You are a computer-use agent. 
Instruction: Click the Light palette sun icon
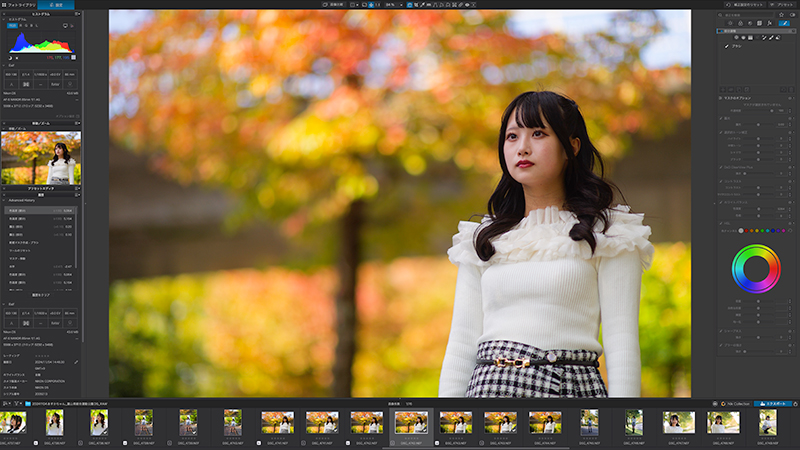pos(730,23)
